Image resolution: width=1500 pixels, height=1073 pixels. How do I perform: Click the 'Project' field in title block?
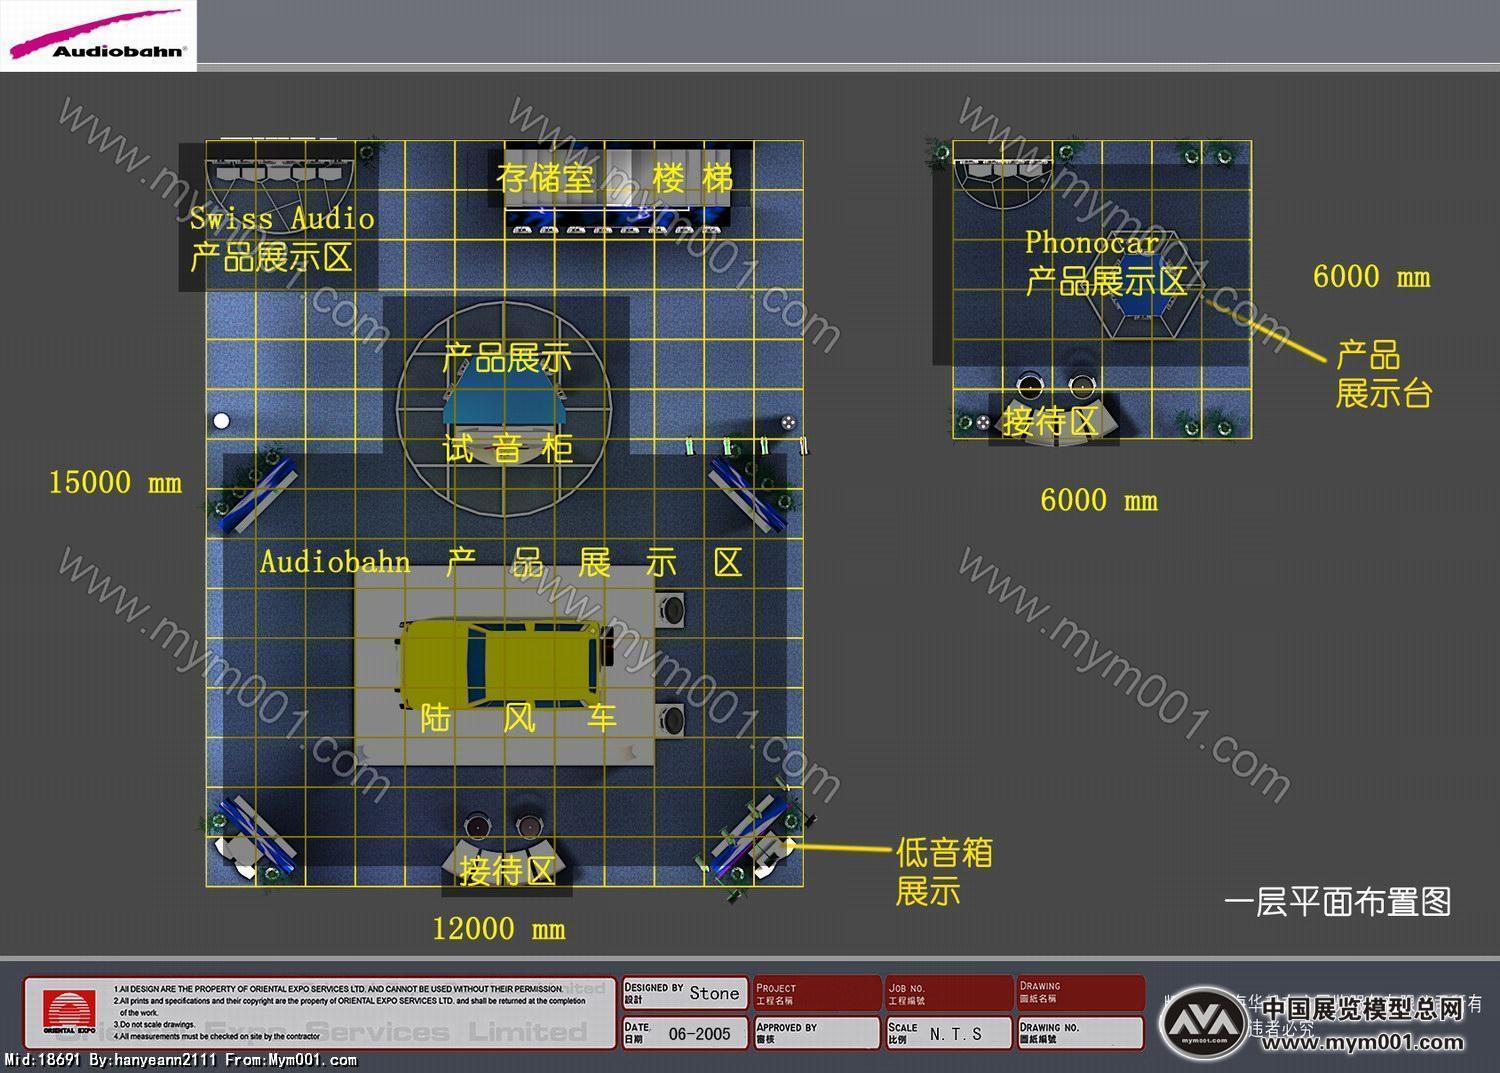coord(818,993)
